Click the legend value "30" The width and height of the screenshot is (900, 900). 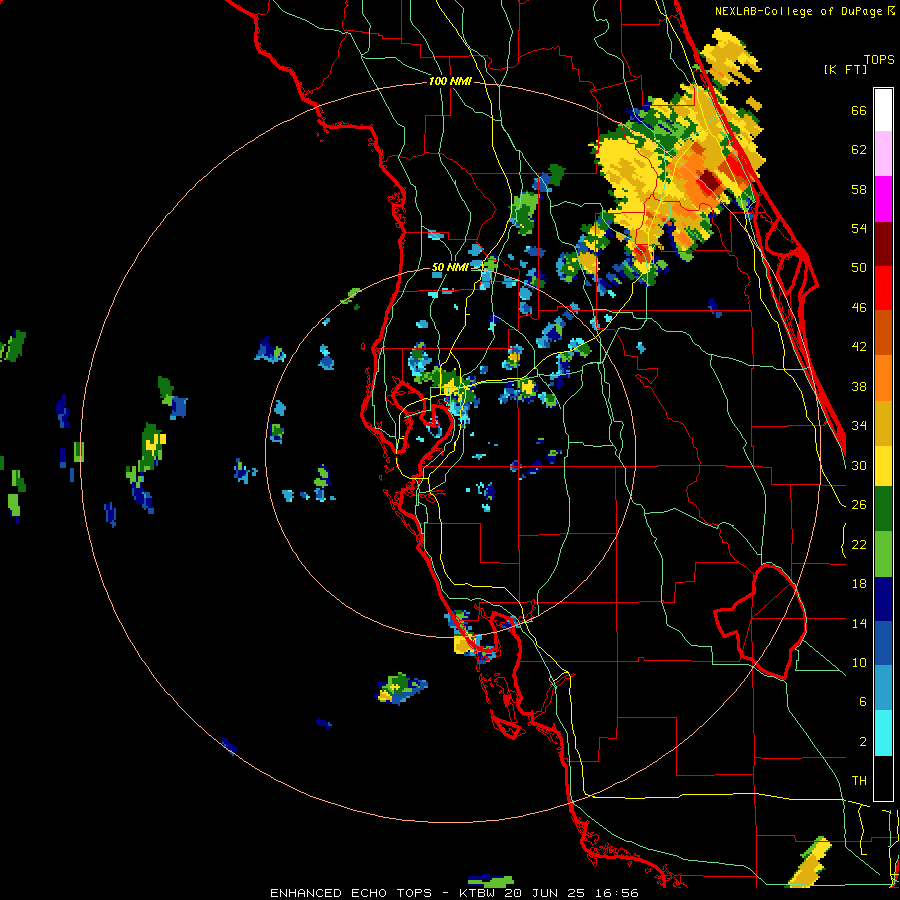[x=859, y=465]
